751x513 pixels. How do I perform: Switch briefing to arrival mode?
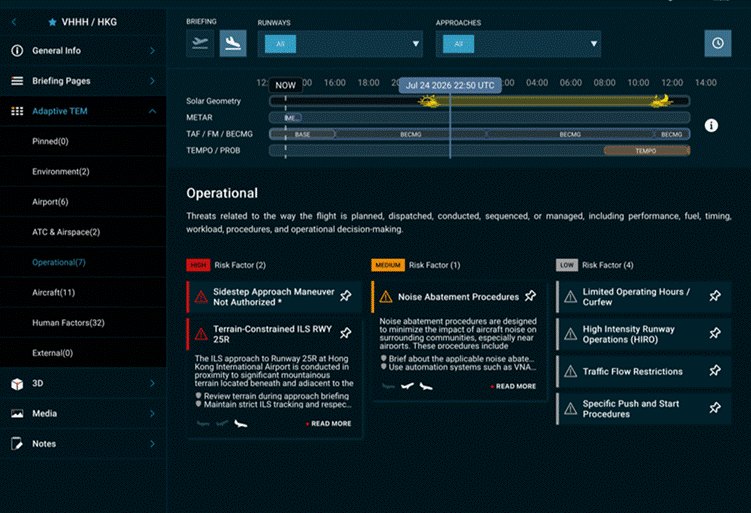tap(233, 43)
